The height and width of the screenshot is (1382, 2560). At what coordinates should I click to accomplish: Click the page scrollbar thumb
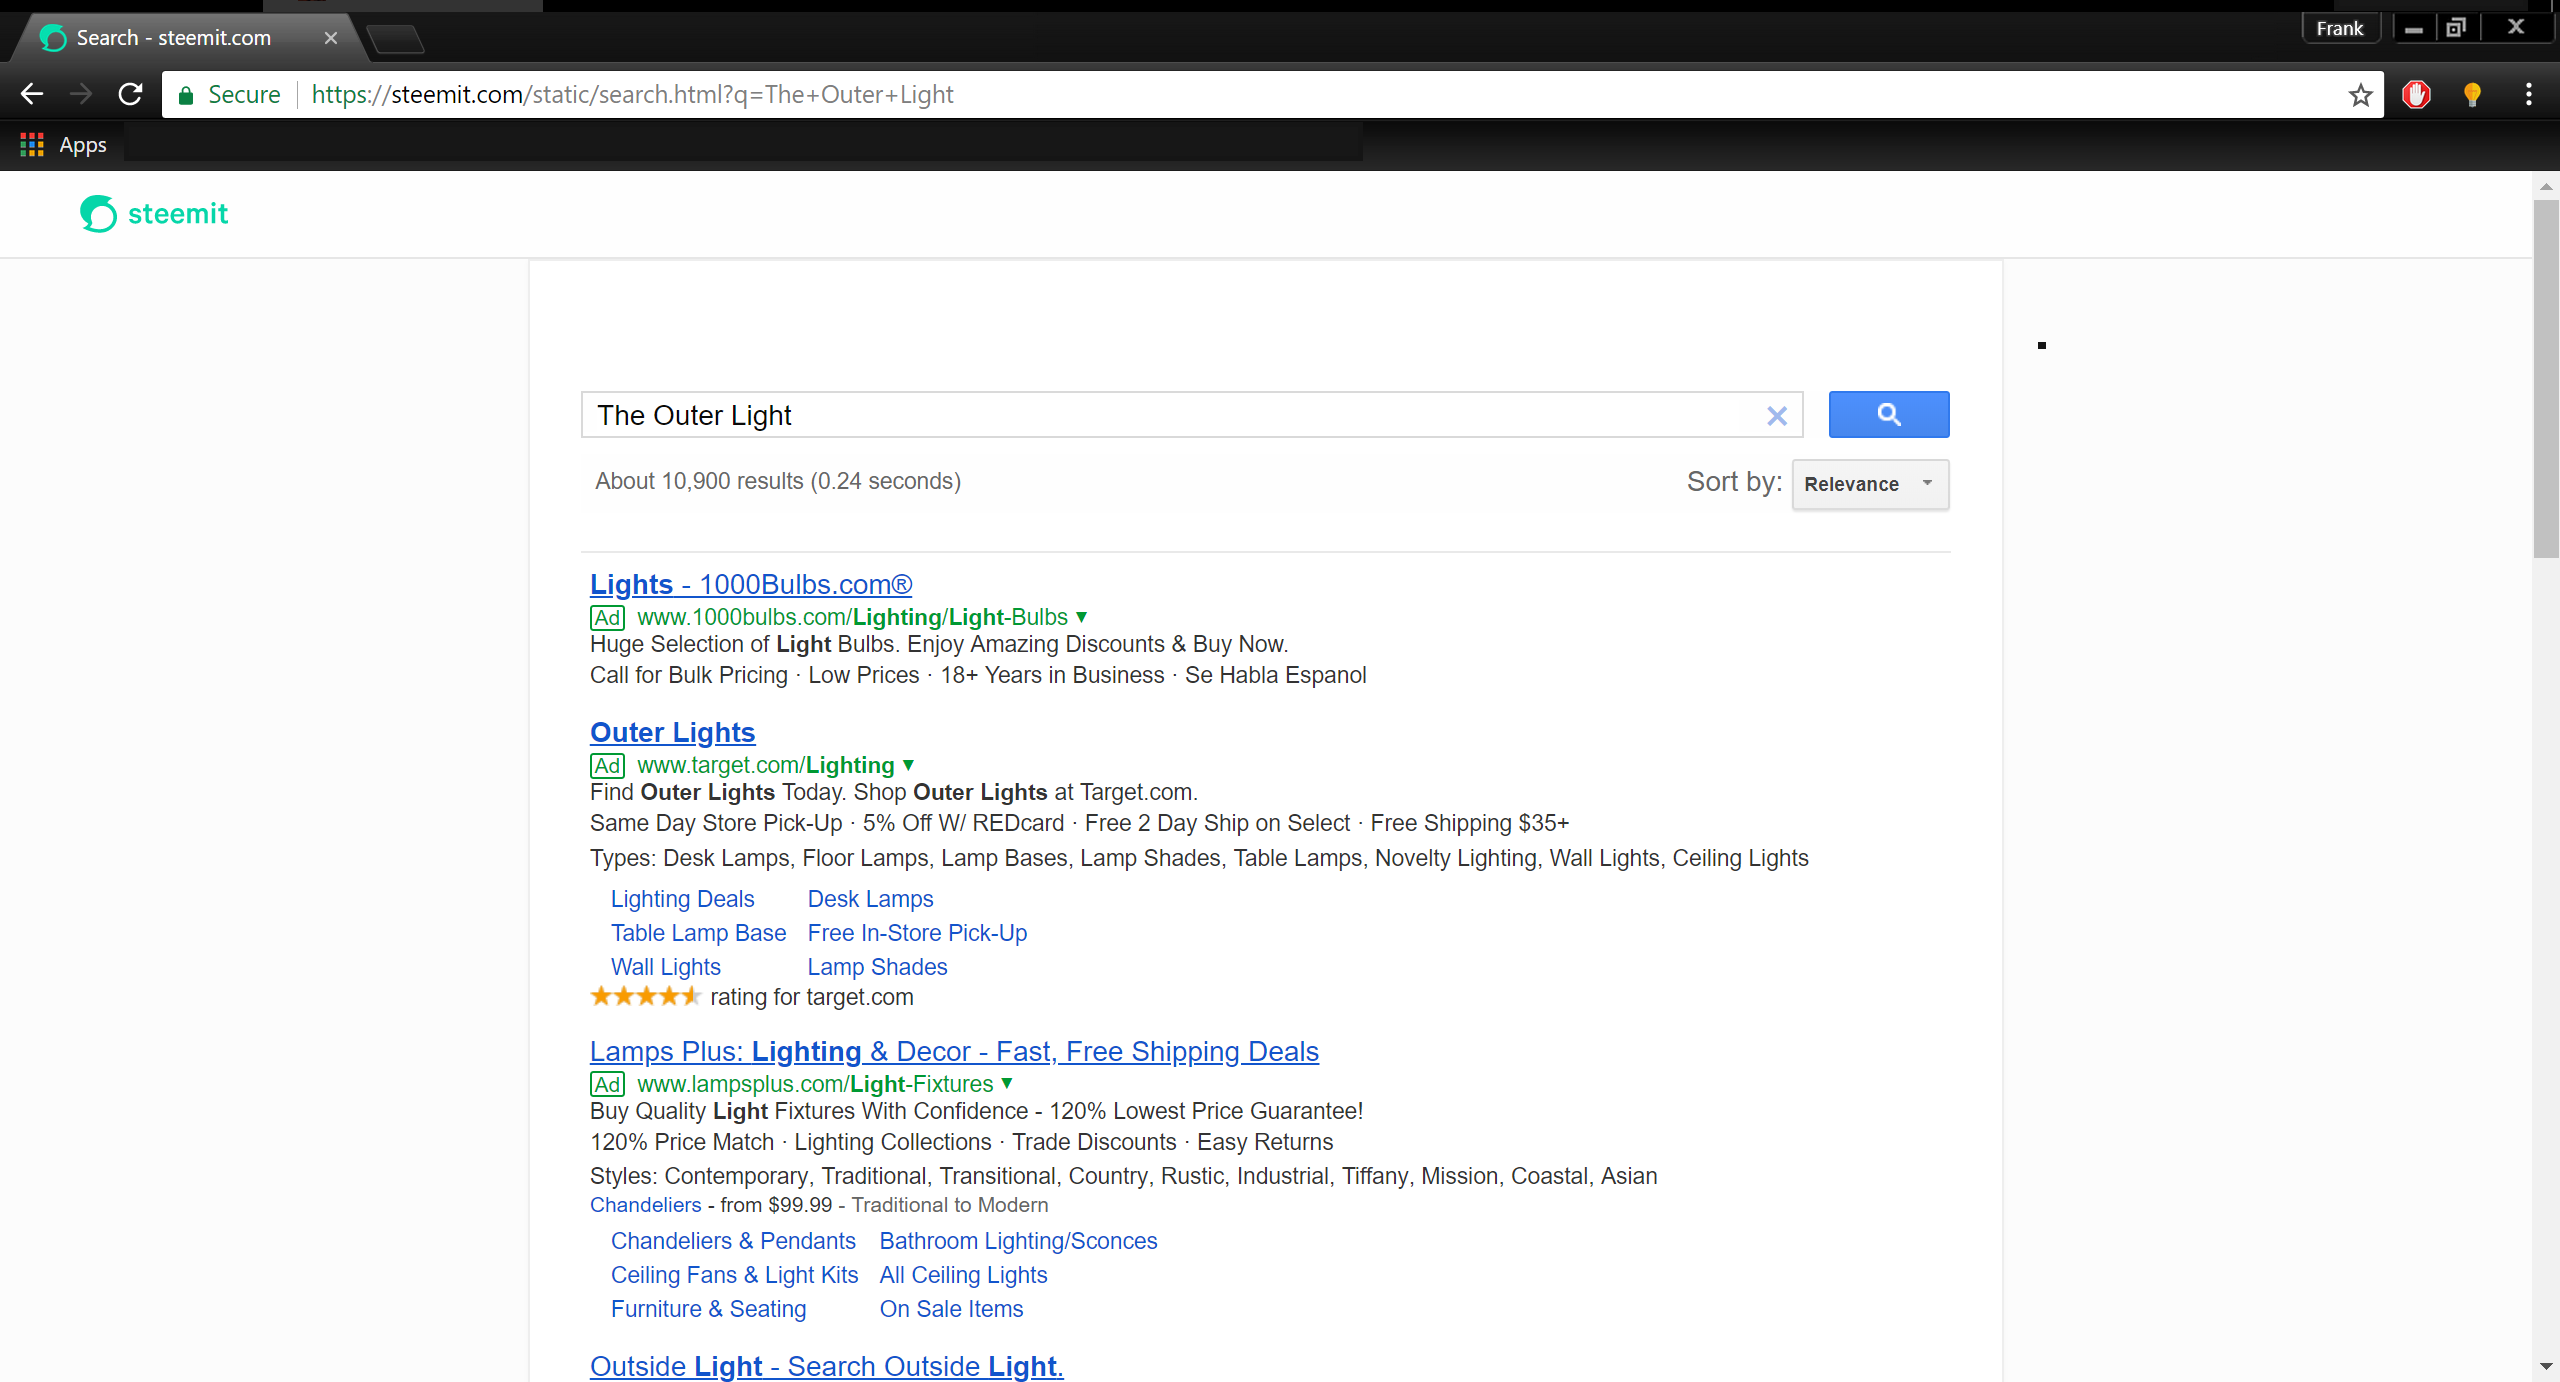pyautogui.click(x=2546, y=378)
